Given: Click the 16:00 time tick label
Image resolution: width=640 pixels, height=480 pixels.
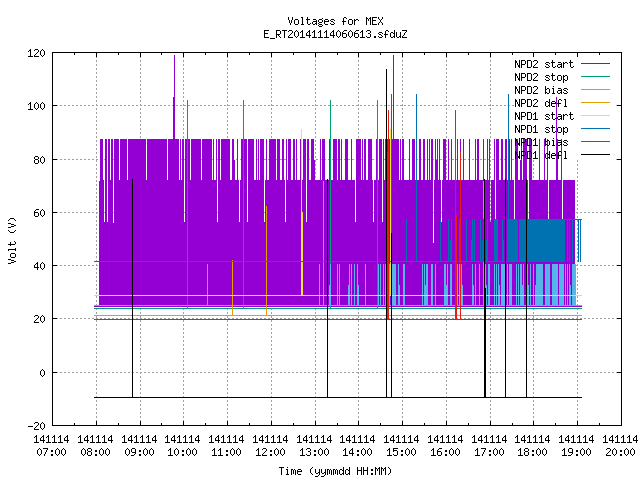Looking at the screenshot, I should pos(445,452).
